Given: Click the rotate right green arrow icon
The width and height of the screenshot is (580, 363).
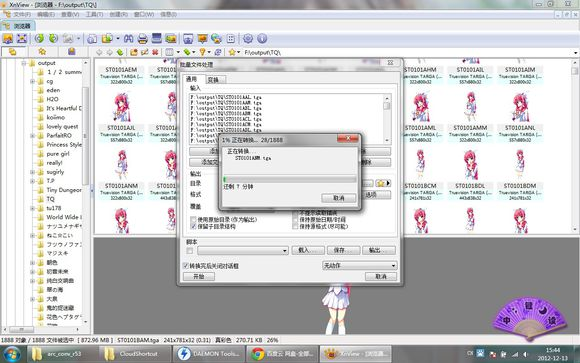Looking at the screenshot, I should coord(54,38).
